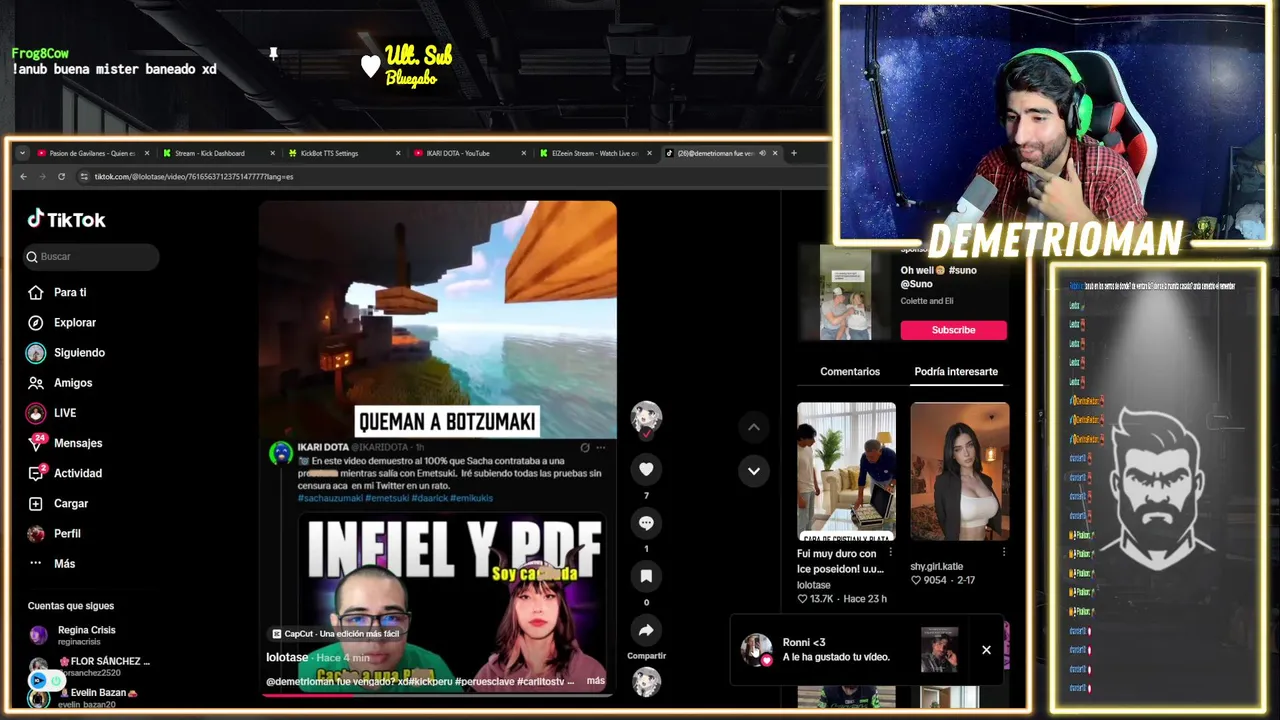The height and width of the screenshot is (720, 1280).
Task: Open the browser tab search dropdown
Action: coord(22,154)
